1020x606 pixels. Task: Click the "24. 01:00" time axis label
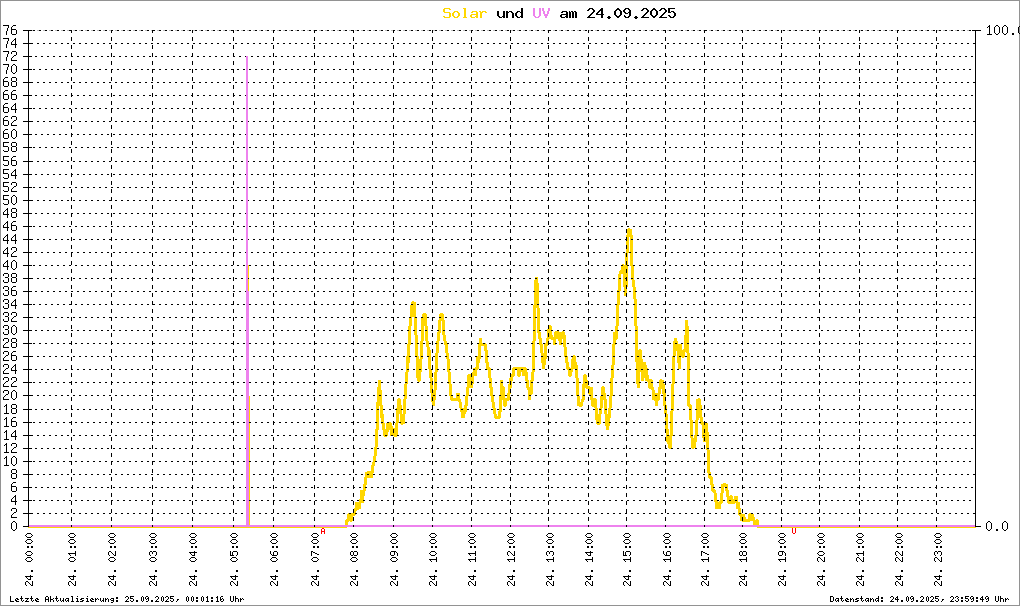pos(72,560)
